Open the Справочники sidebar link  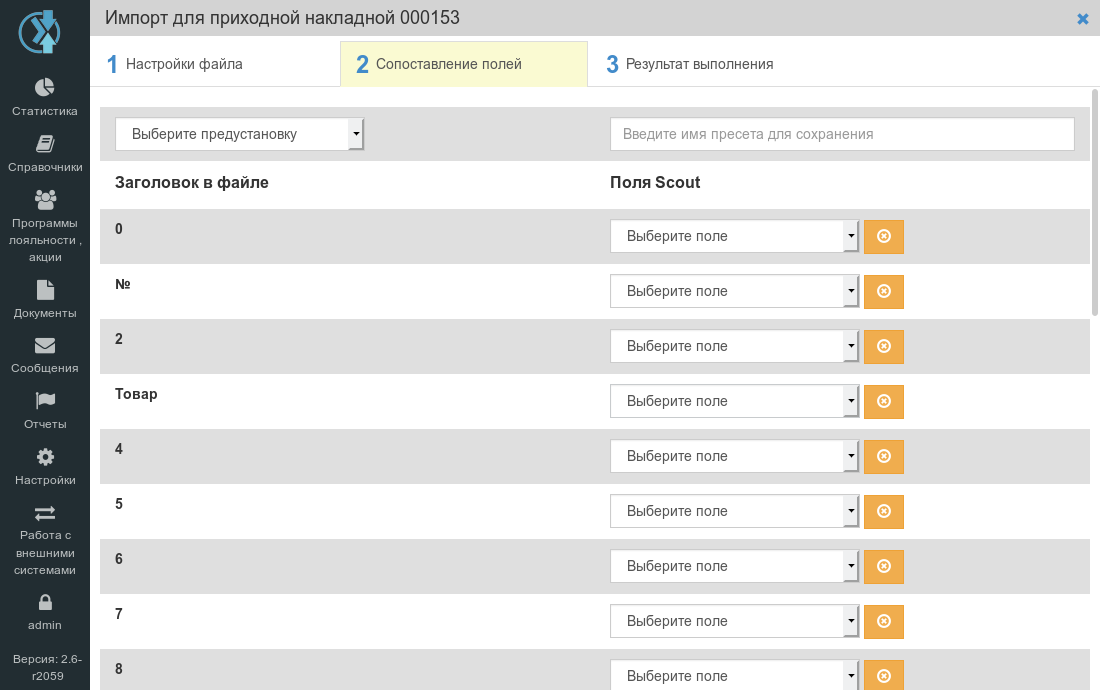click(45, 167)
